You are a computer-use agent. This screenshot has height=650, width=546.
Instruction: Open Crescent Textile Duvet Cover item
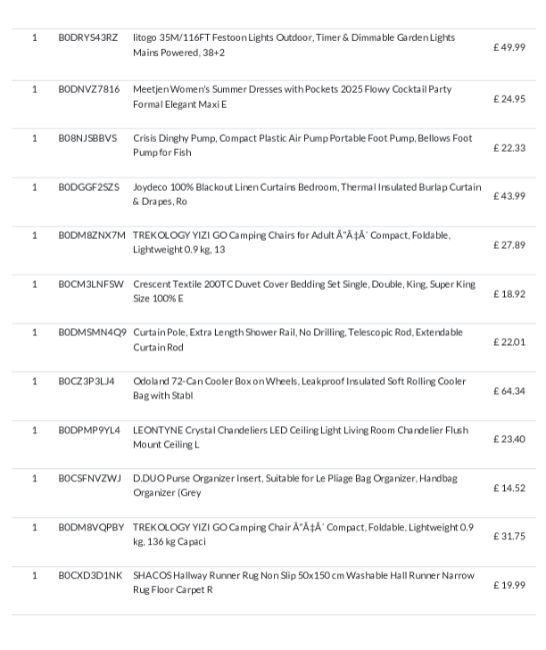pos(304,291)
